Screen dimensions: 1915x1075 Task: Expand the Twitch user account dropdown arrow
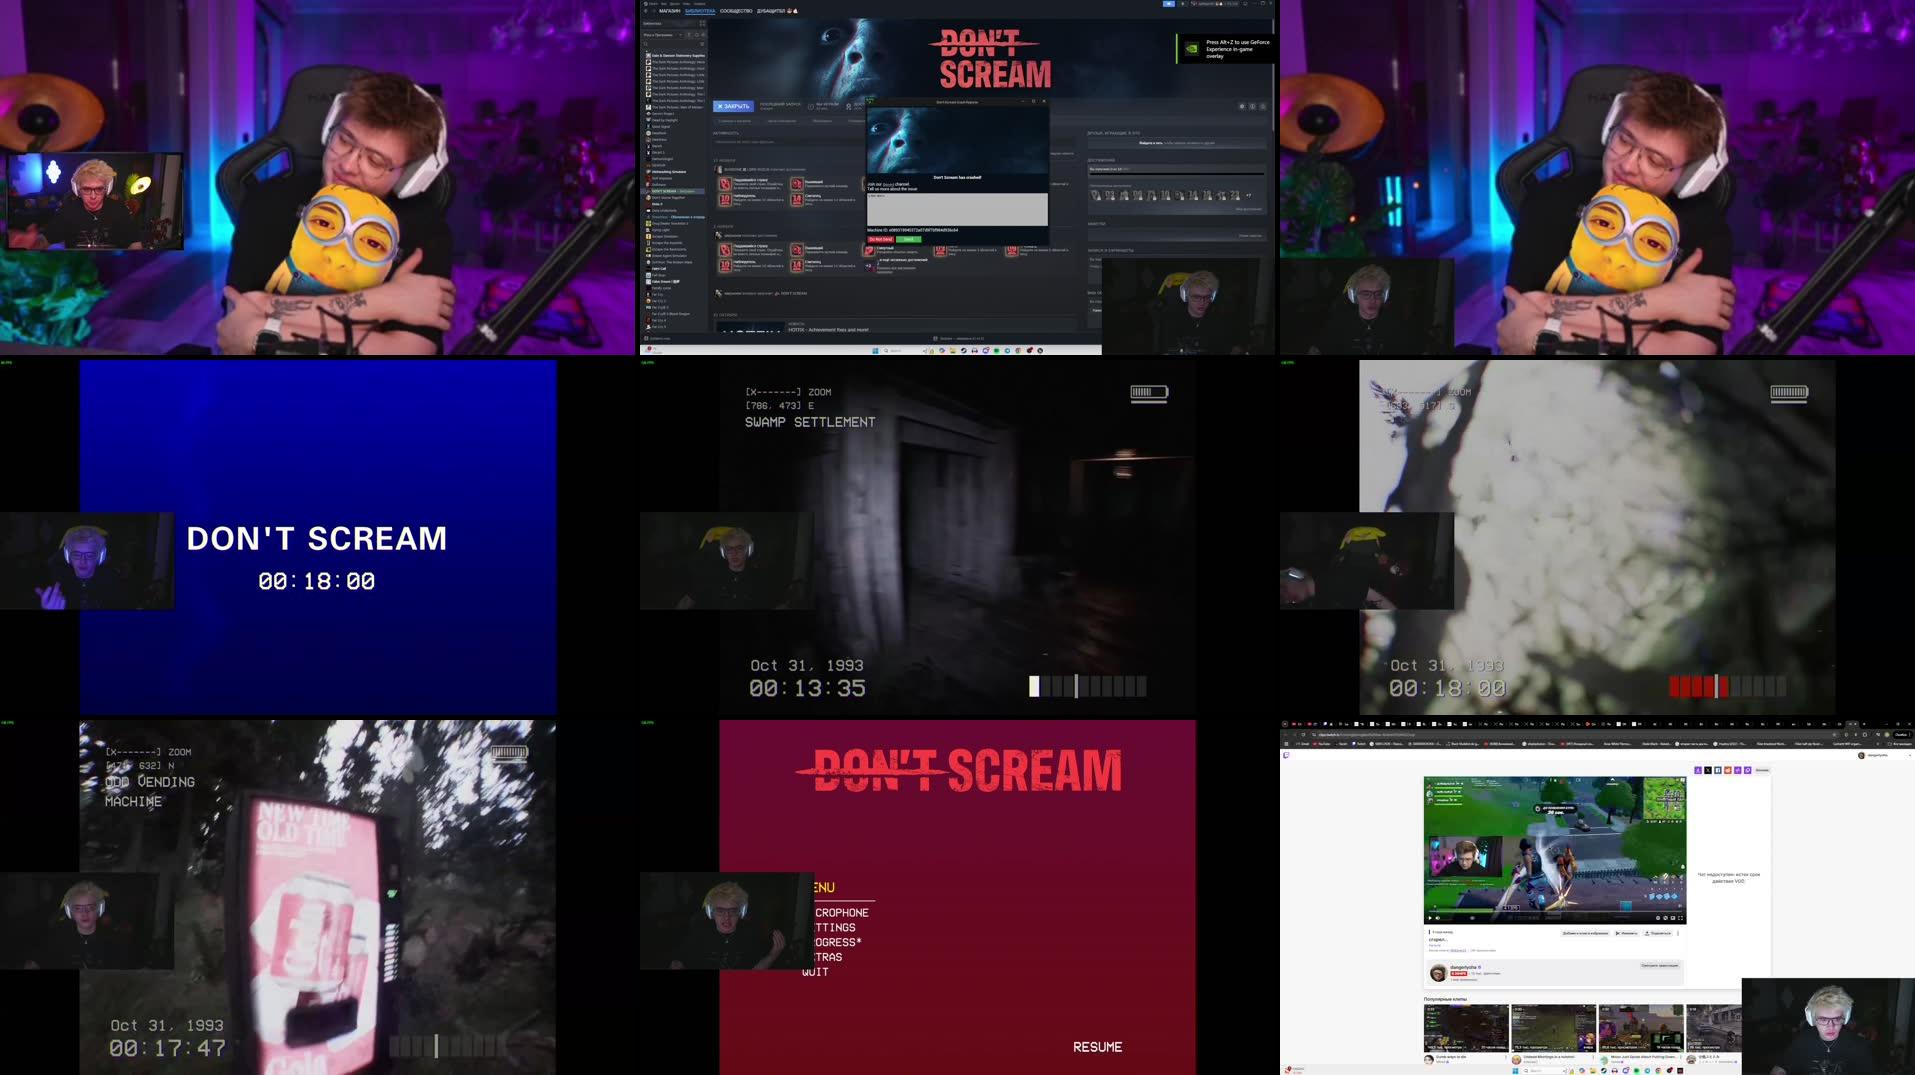[1909, 755]
